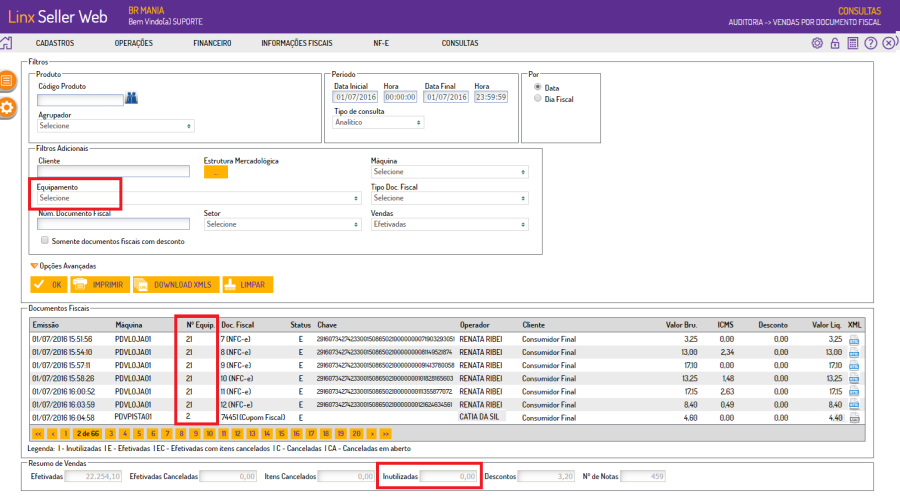This screenshot has height=497, width=900.
Task: Click the Código Produto input field
Action: click(79, 98)
